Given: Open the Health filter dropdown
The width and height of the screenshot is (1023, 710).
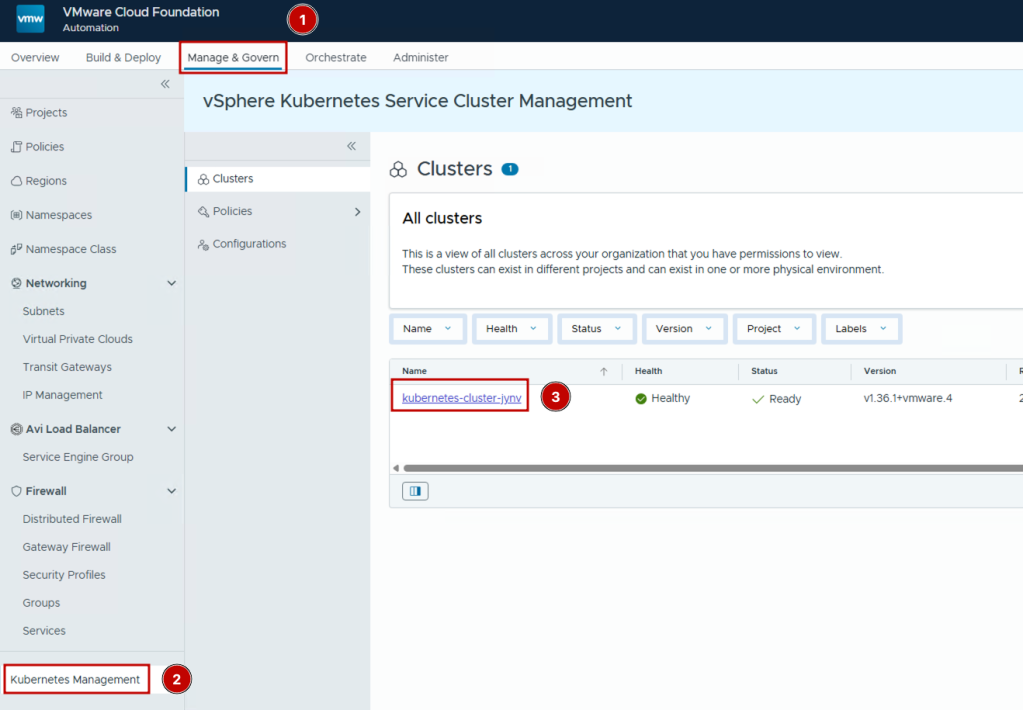Looking at the screenshot, I should 512,329.
